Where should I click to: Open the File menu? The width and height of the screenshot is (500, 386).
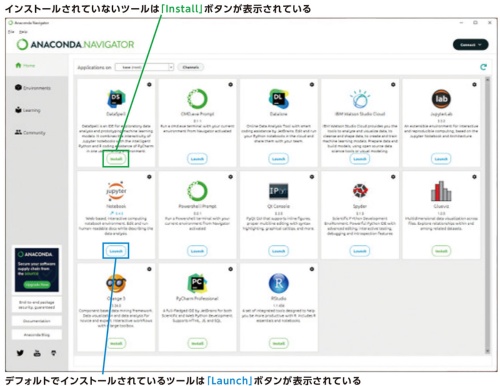11,32
